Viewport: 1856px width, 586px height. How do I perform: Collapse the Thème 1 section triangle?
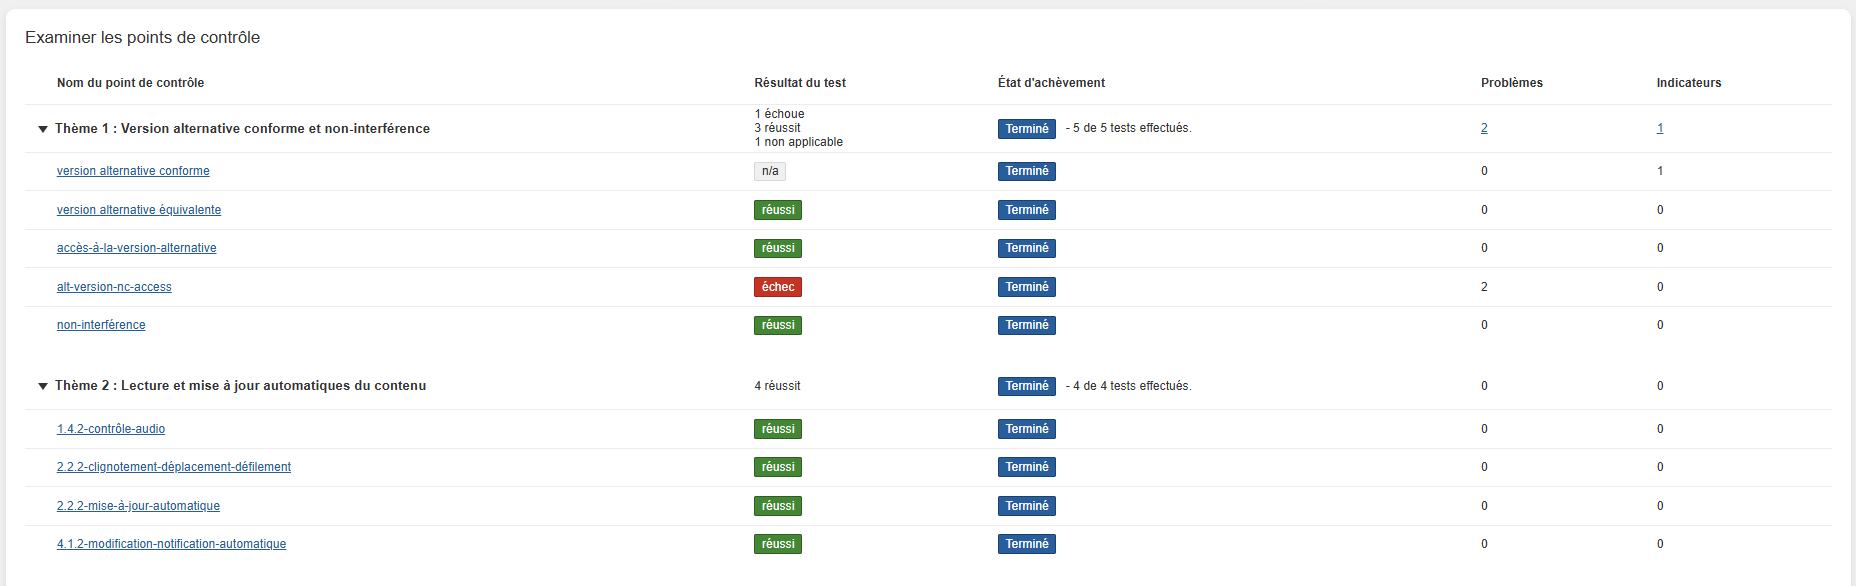coord(43,129)
